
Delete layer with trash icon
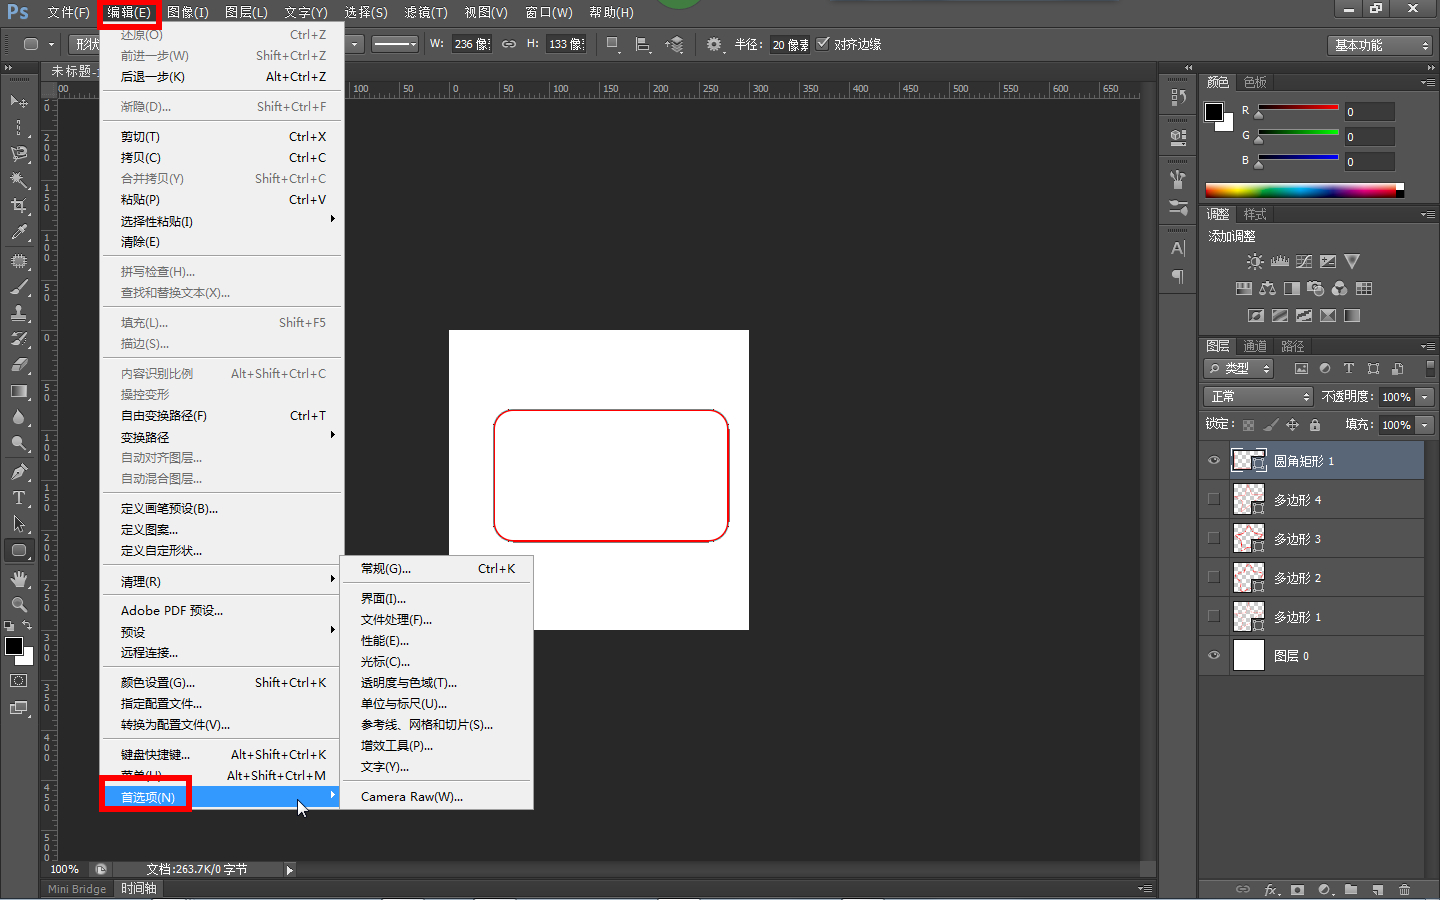tap(1404, 889)
